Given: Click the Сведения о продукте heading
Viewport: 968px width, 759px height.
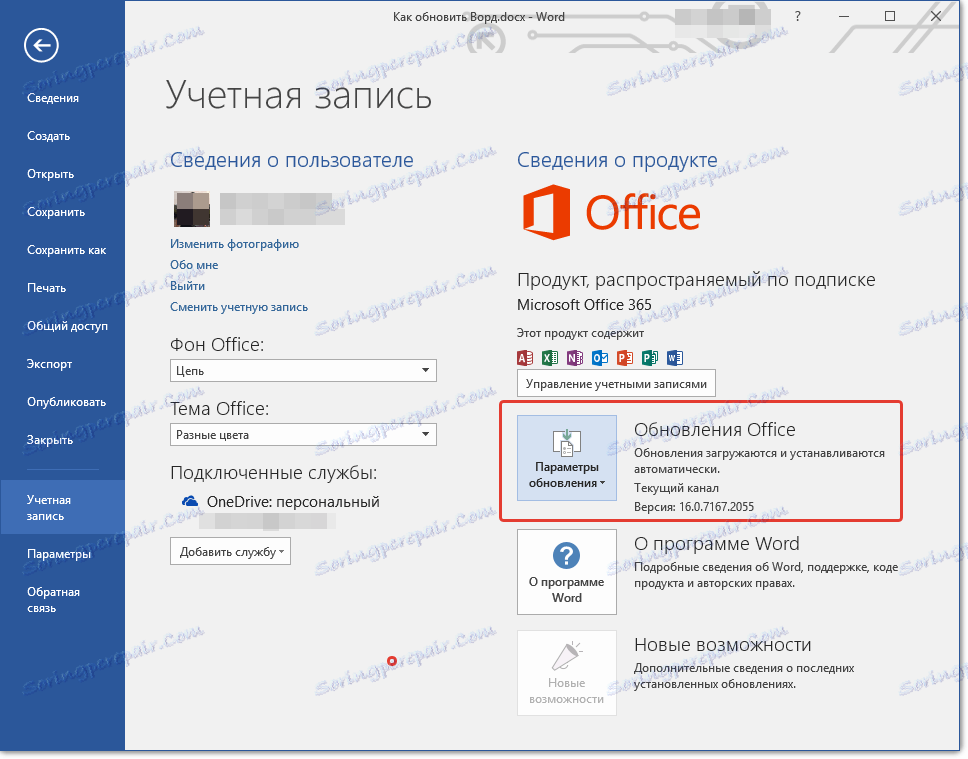Looking at the screenshot, I should click(x=617, y=160).
